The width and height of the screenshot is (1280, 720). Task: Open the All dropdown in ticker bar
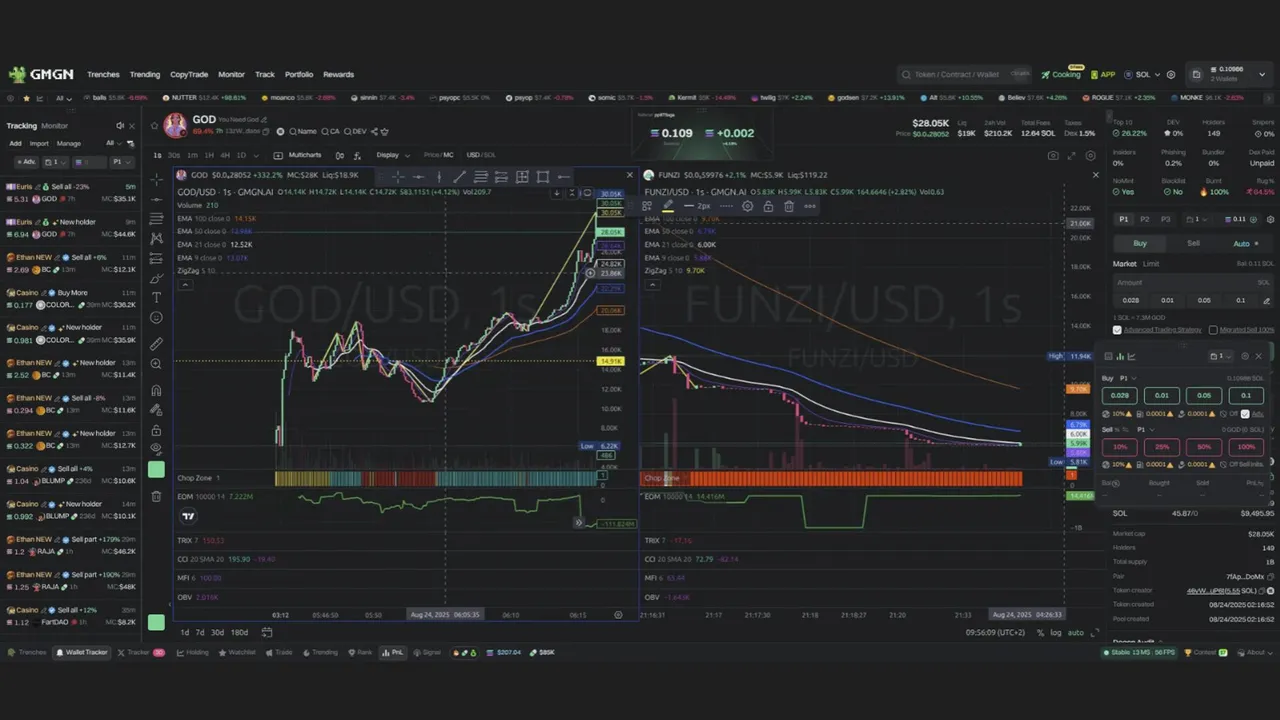64,98
